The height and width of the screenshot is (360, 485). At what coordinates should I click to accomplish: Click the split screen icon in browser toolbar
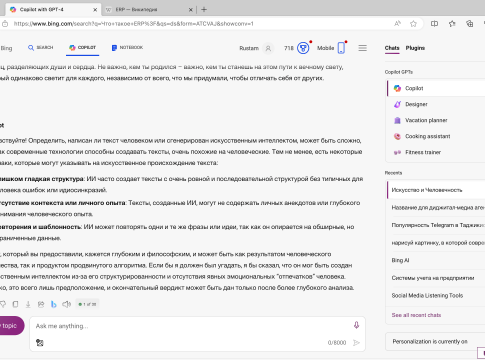coord(434,24)
